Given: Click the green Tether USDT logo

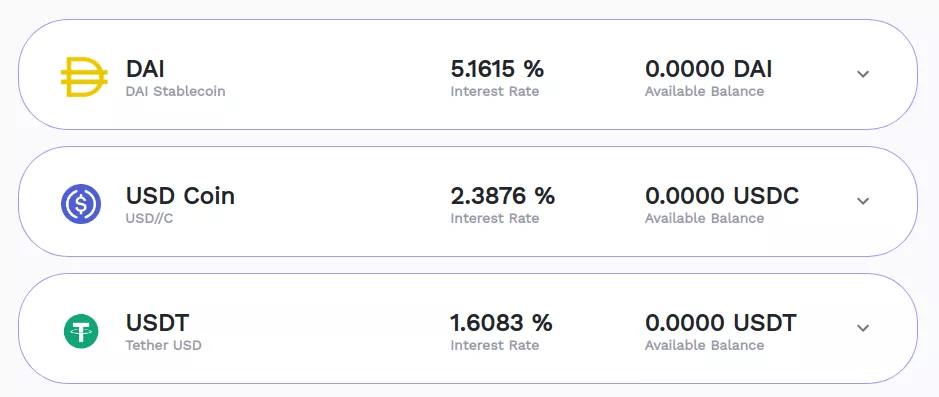Looking at the screenshot, I should pyautogui.click(x=81, y=331).
